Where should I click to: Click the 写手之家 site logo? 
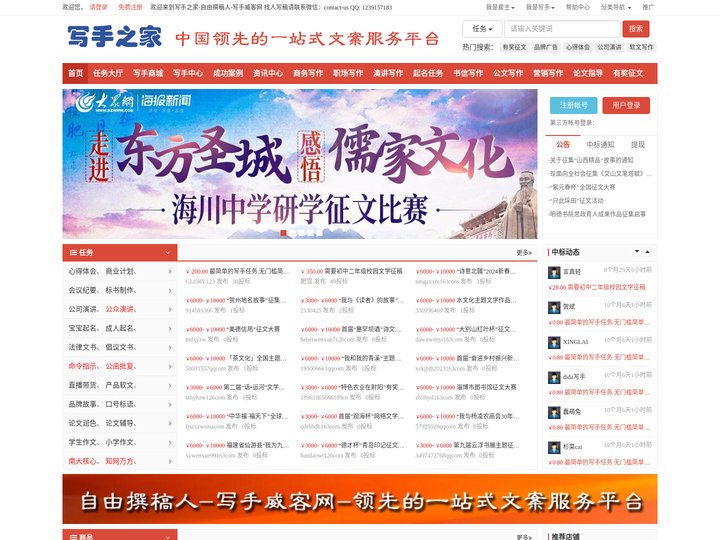click(x=114, y=36)
